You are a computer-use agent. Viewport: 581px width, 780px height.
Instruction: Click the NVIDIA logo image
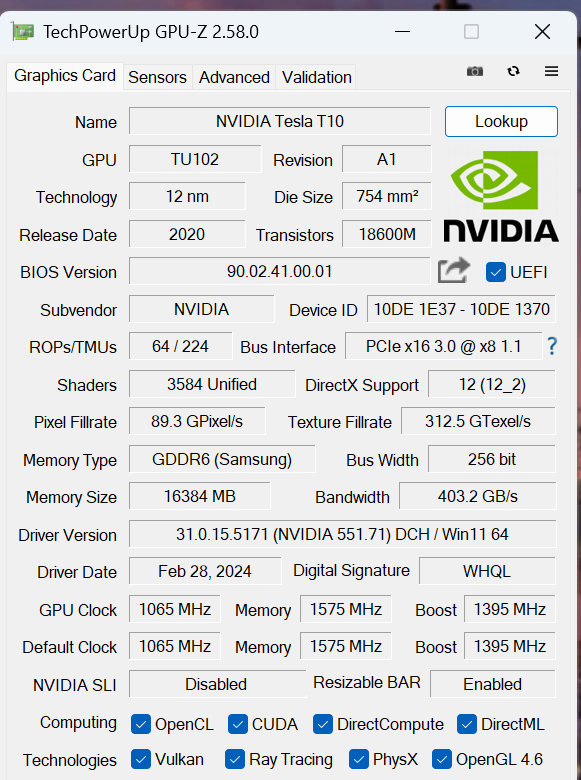(500, 196)
